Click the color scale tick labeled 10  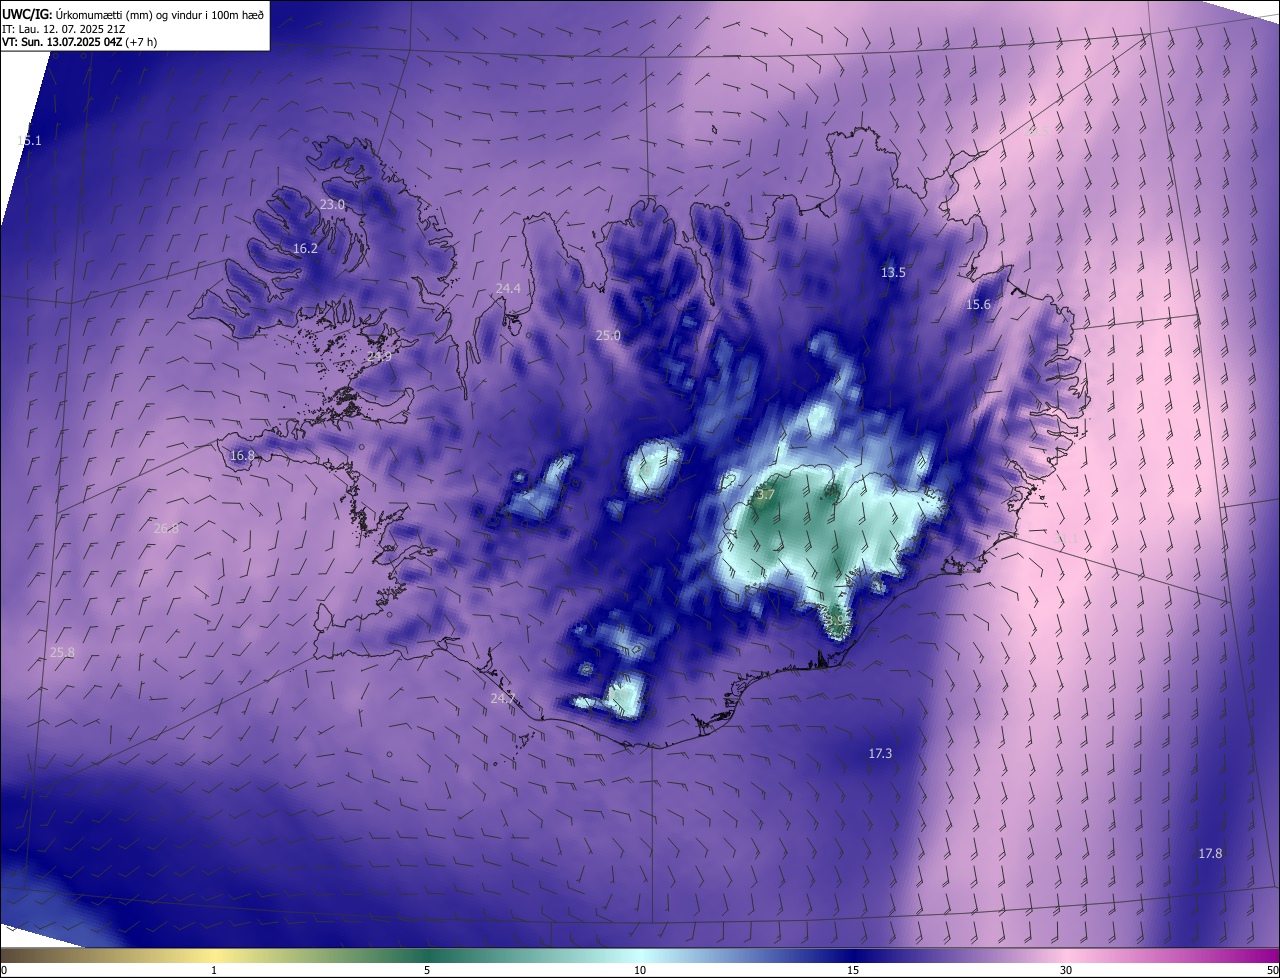(x=640, y=970)
